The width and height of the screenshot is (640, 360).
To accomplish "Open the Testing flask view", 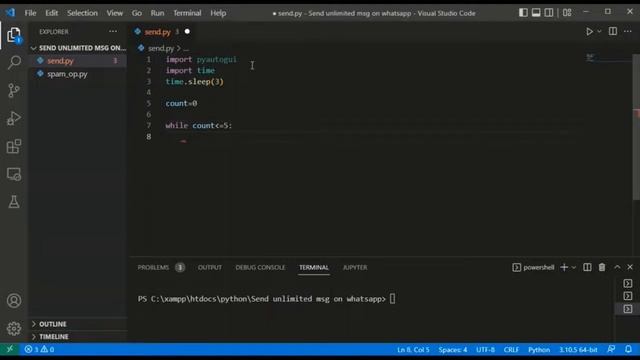I will coord(14,202).
